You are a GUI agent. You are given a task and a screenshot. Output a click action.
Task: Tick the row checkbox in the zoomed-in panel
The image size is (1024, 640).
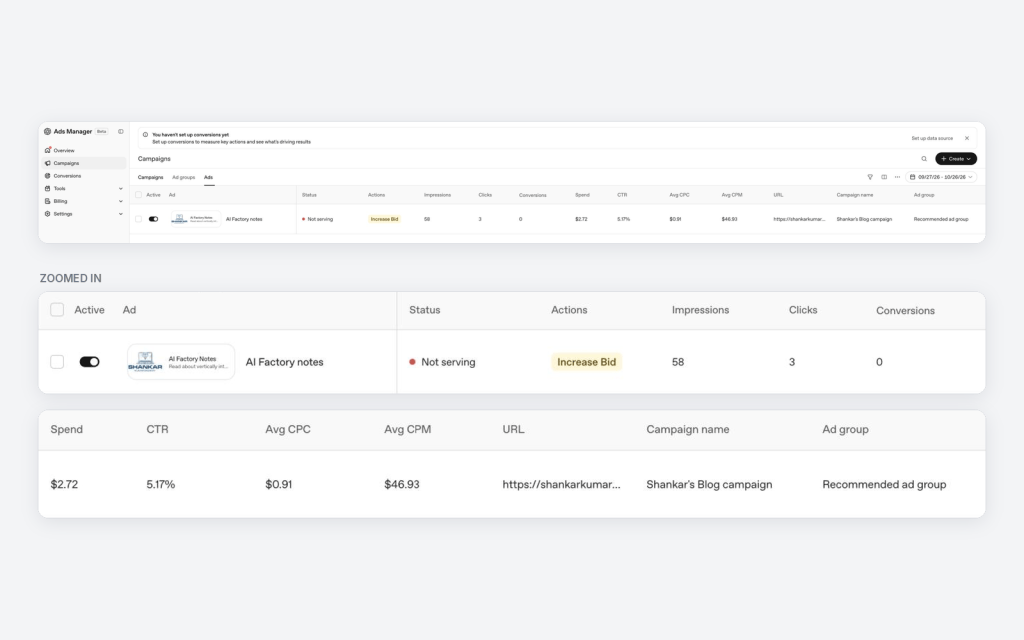57,362
